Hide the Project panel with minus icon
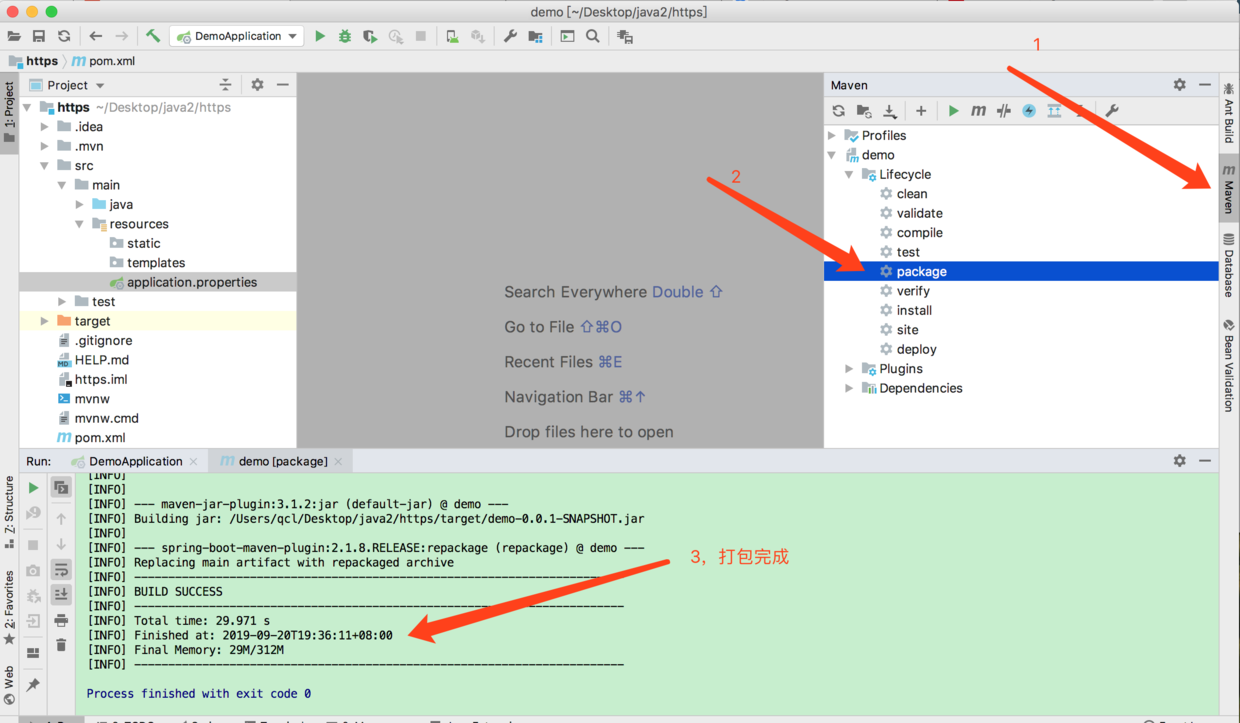This screenshot has width=1240, height=723. click(283, 85)
